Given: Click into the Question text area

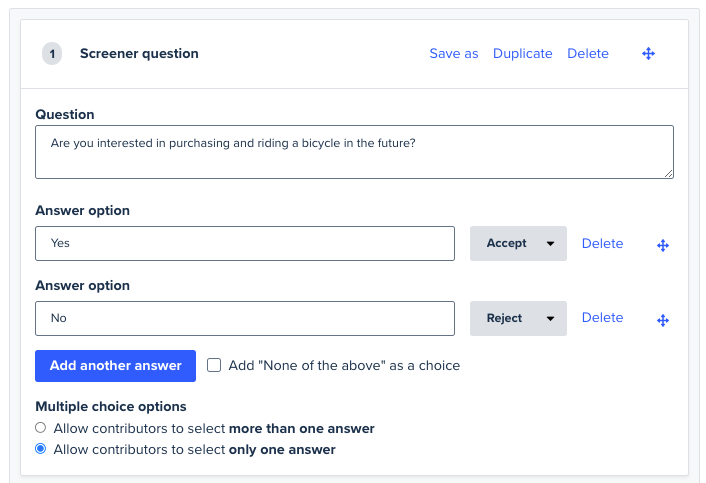Looking at the screenshot, I should coord(354,152).
